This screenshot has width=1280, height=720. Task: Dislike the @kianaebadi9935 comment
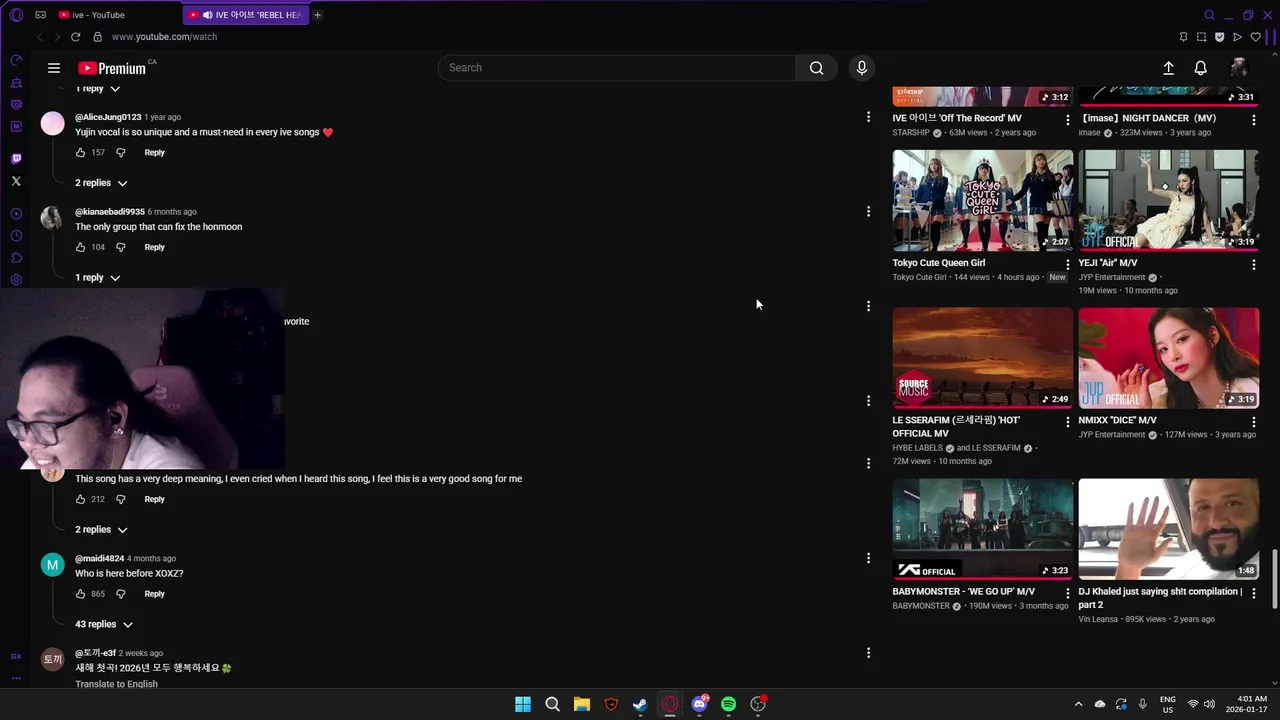pyautogui.click(x=121, y=247)
